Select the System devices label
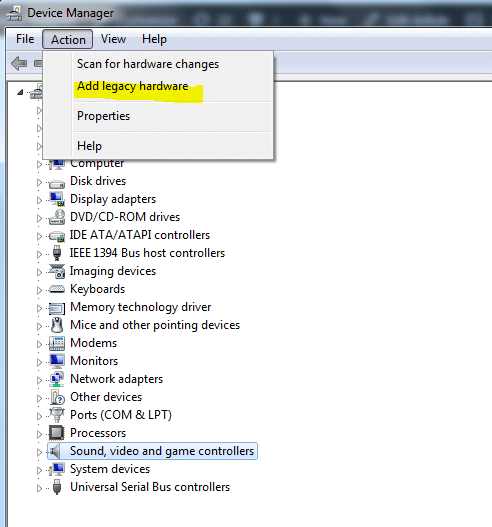Image resolution: width=492 pixels, height=527 pixels. (110, 469)
